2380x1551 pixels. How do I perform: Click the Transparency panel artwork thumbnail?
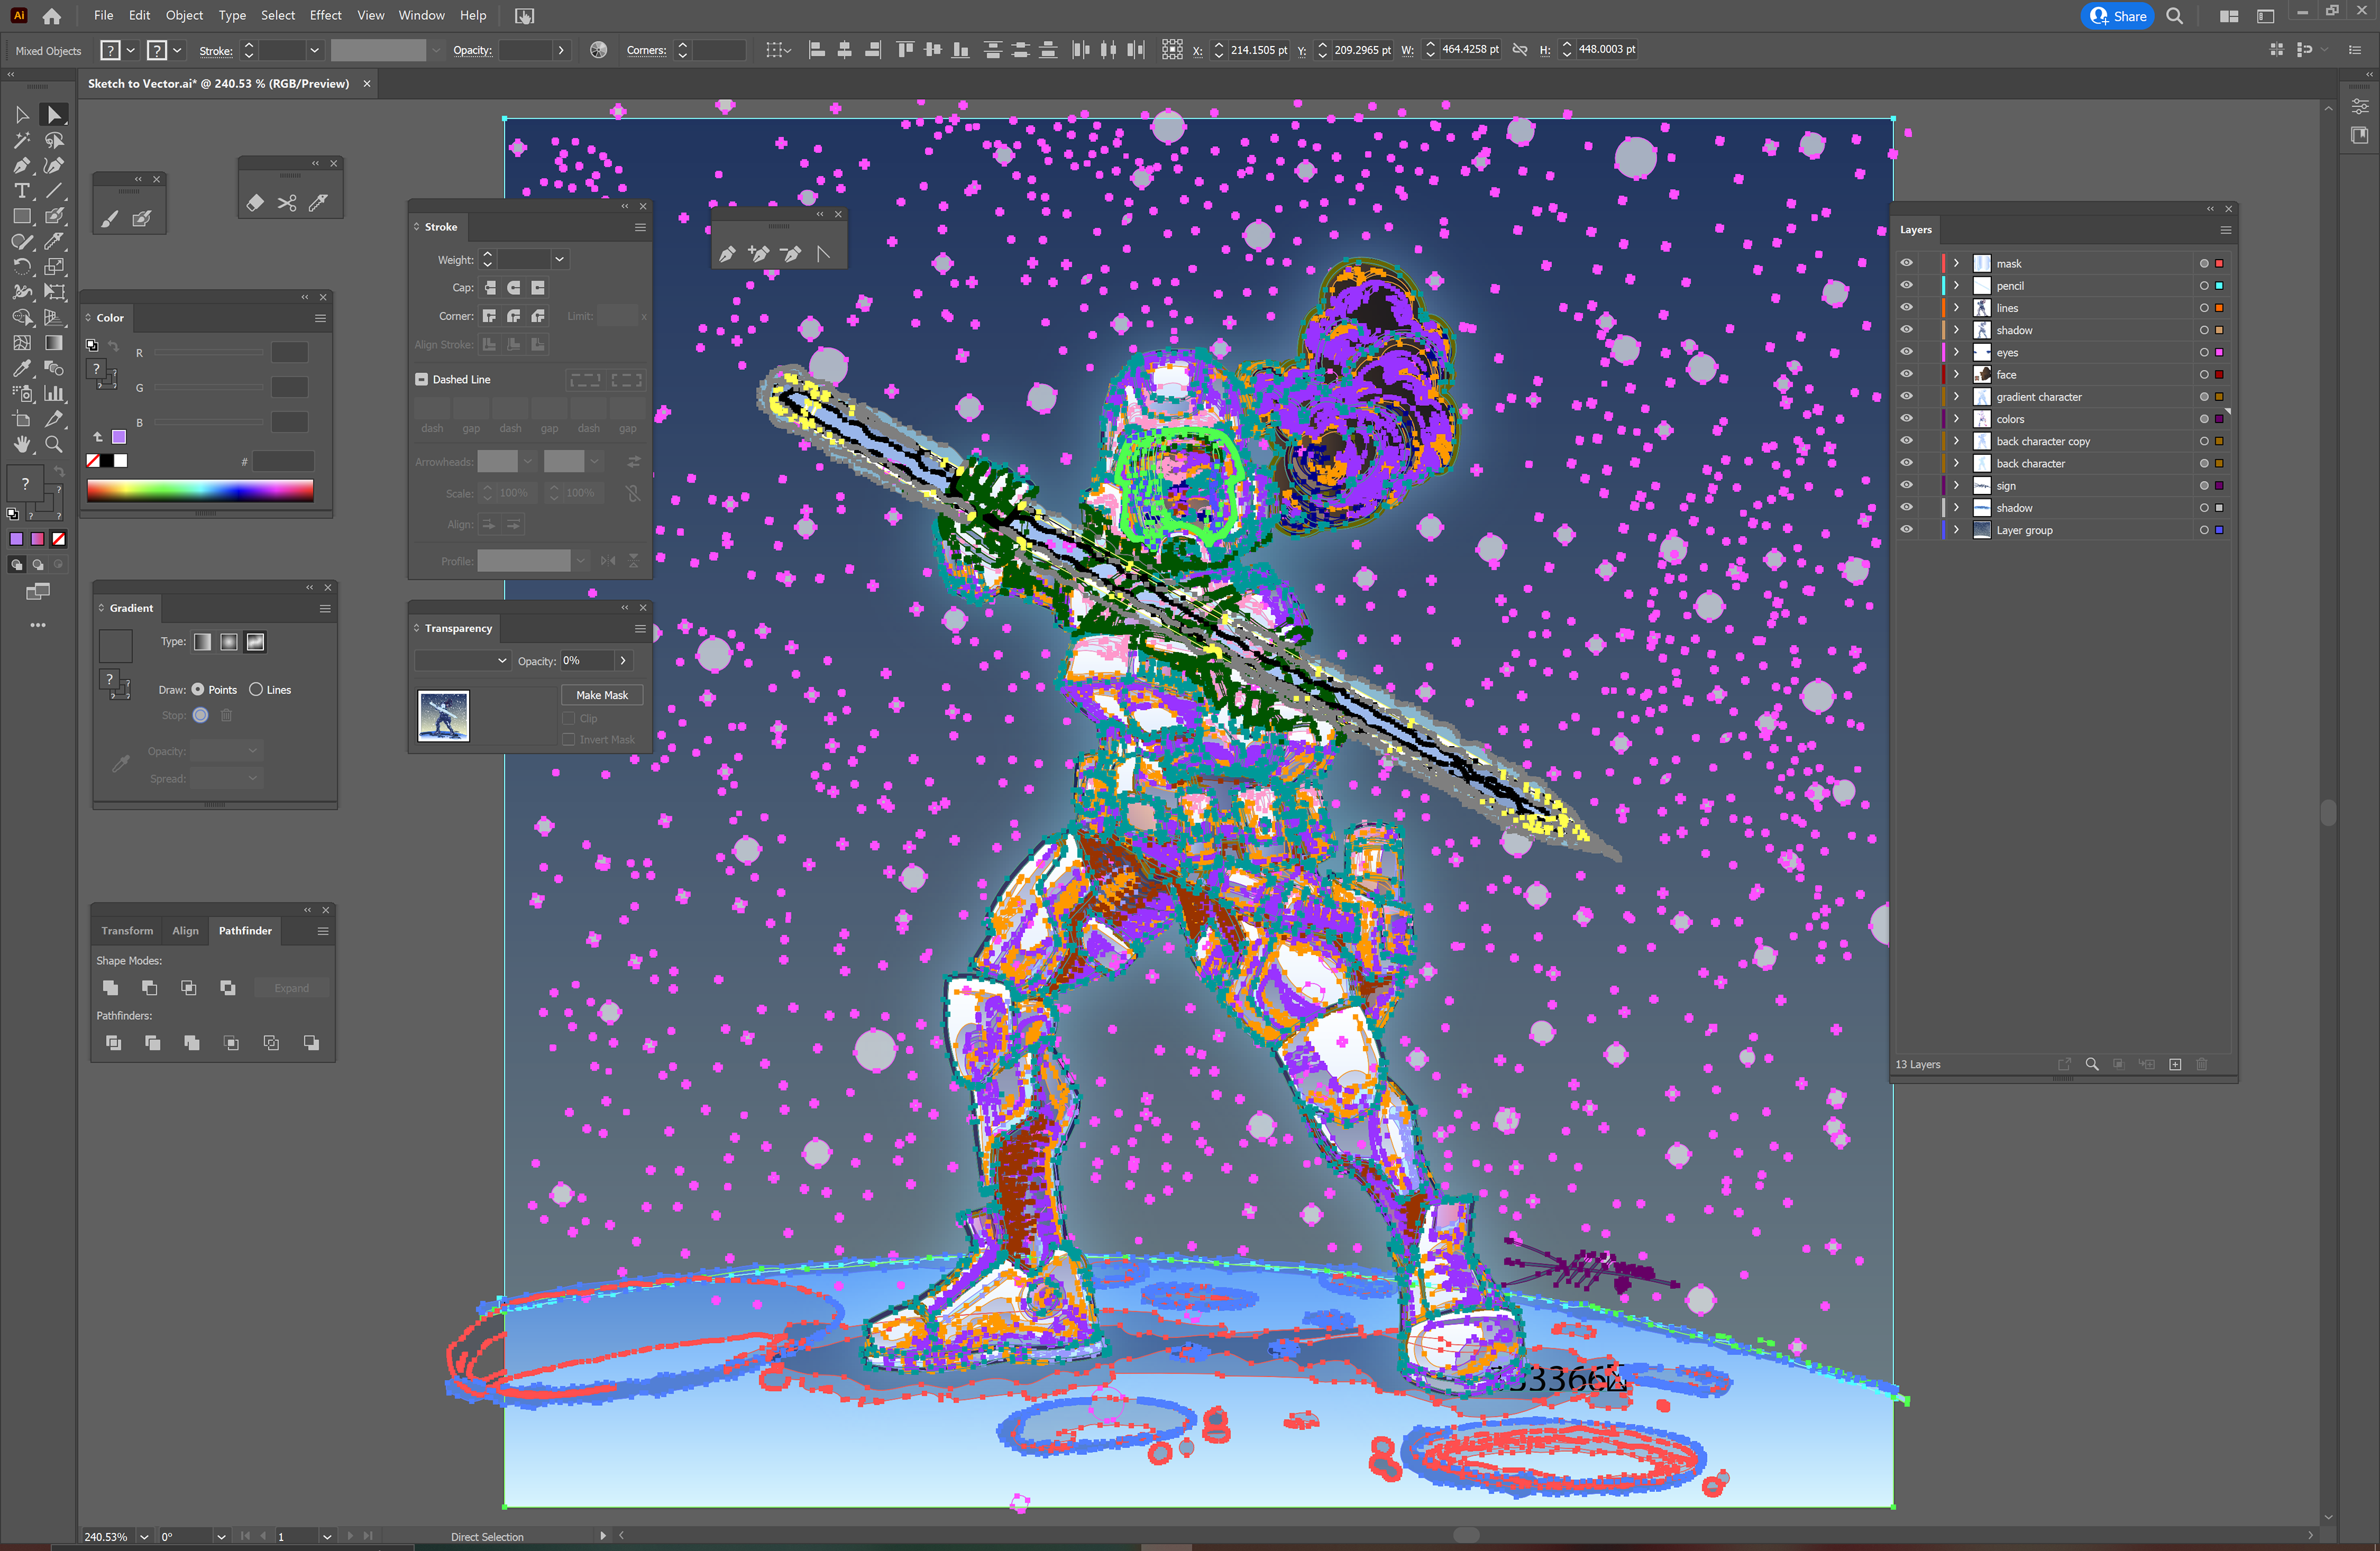(443, 716)
